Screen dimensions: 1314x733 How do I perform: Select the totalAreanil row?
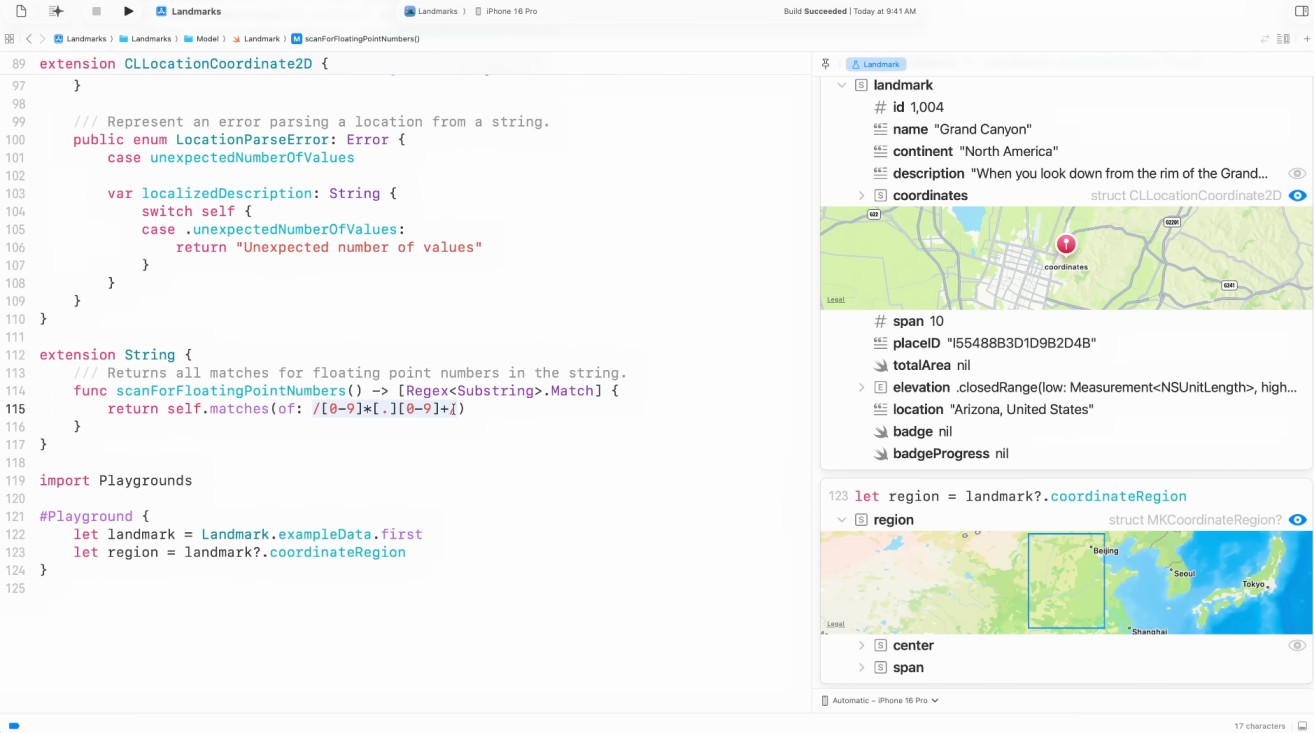tap(1066, 366)
